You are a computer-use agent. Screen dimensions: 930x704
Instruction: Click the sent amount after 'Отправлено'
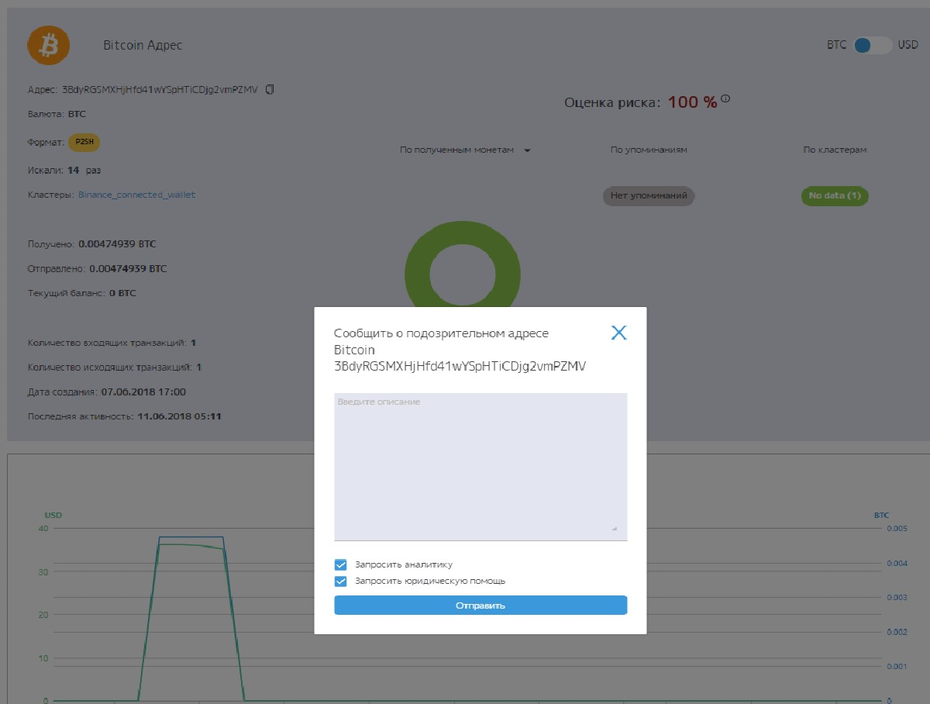128,269
